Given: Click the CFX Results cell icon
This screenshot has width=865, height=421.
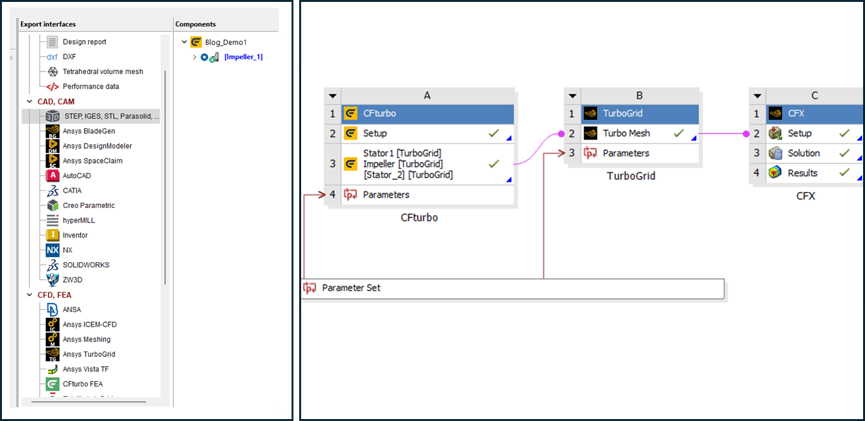Looking at the screenshot, I should [776, 173].
